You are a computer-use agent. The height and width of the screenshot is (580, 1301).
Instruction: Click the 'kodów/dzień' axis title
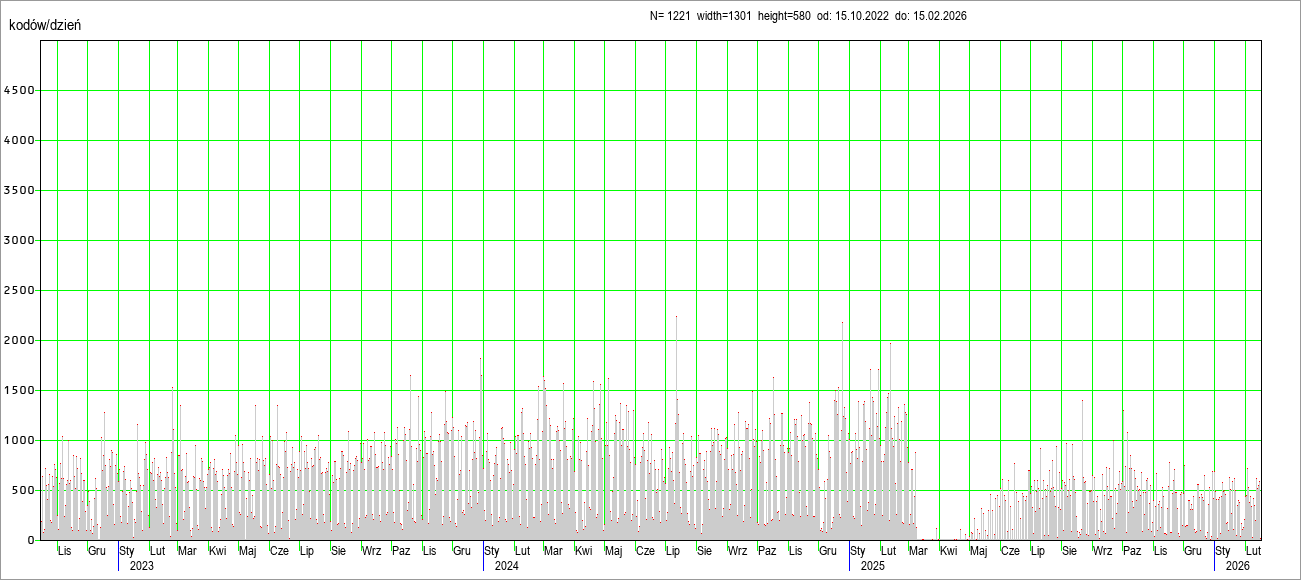(45, 24)
